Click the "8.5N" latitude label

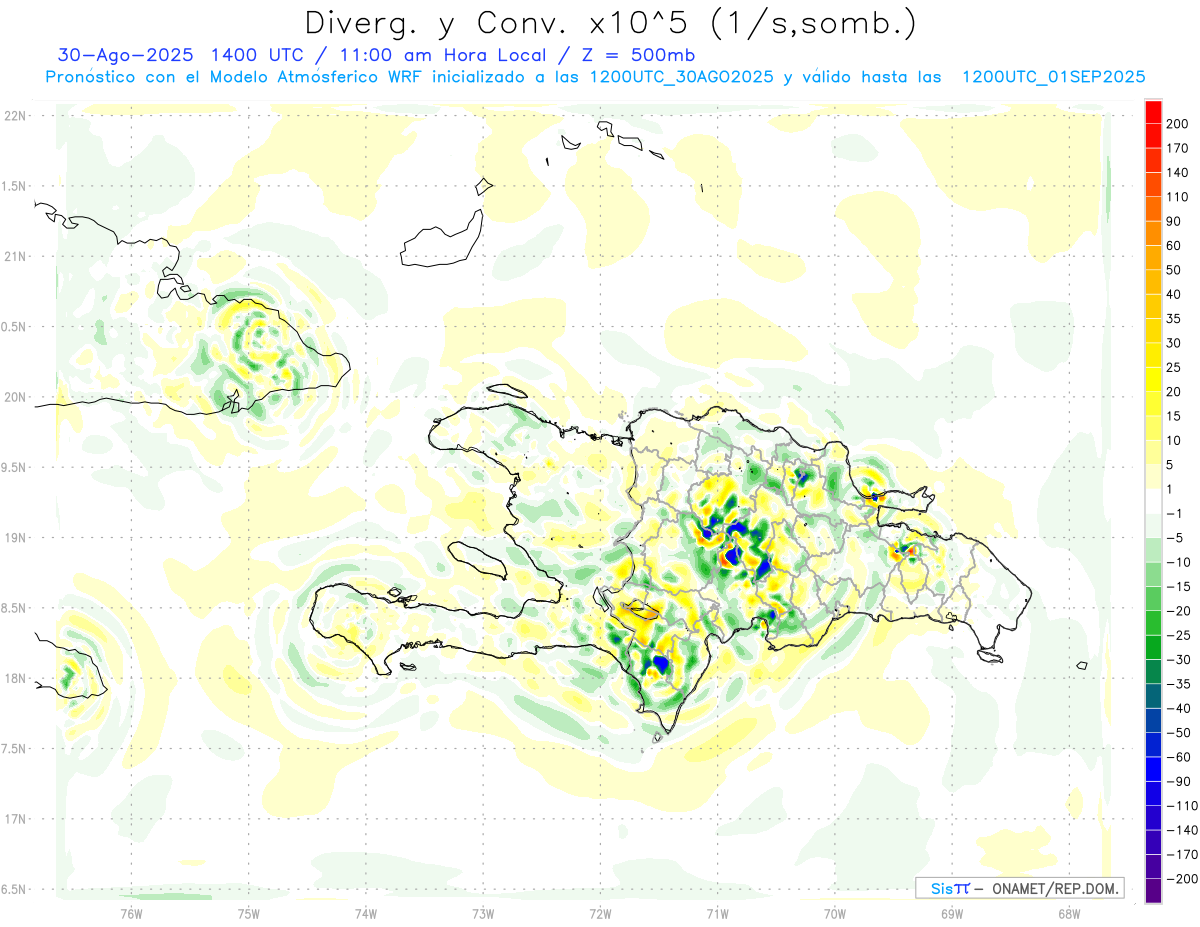(14, 608)
